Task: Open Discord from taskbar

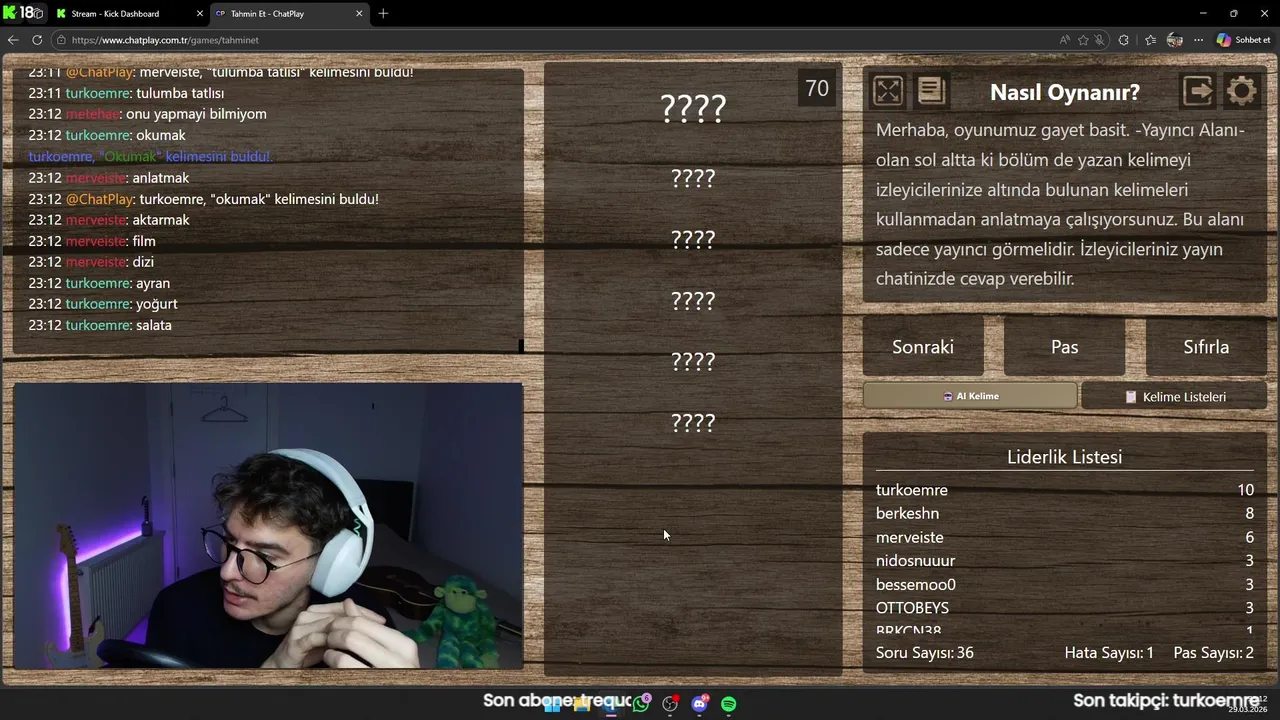Action: pos(699,704)
